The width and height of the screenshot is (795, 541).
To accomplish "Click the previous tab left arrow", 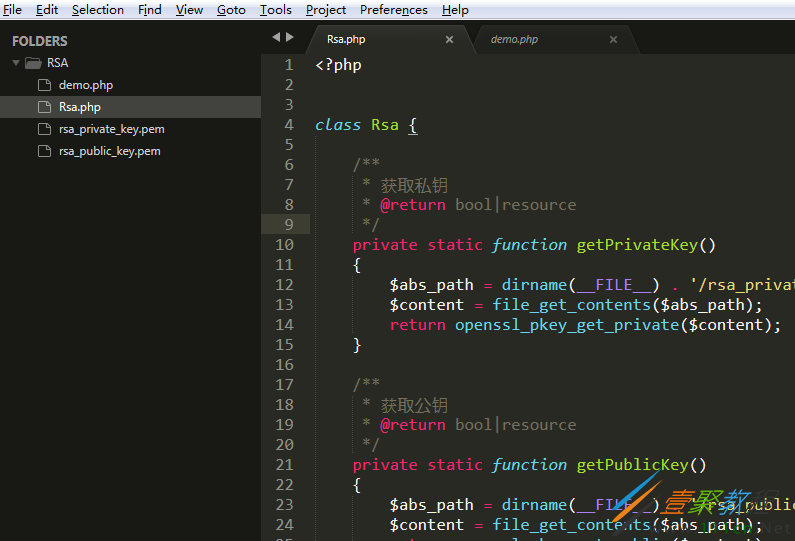I will (x=276, y=37).
